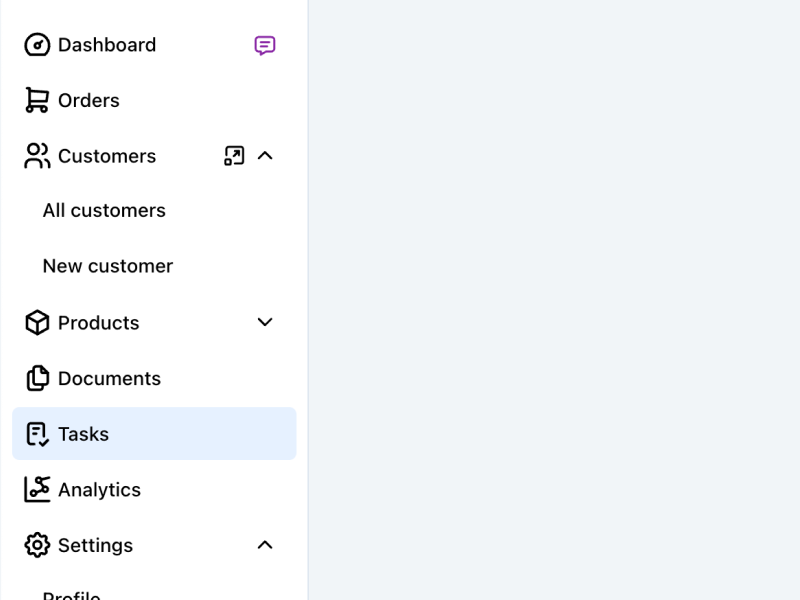800x600 pixels.
Task: Collapse the Settings submenu chevron
Action: click(265, 545)
